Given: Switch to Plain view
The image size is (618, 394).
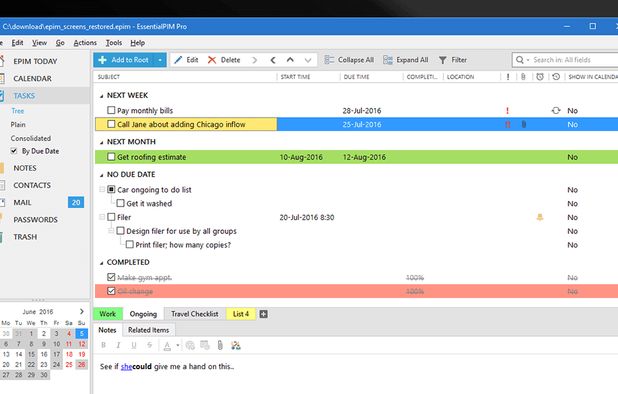Looking at the screenshot, I should tap(18, 125).
